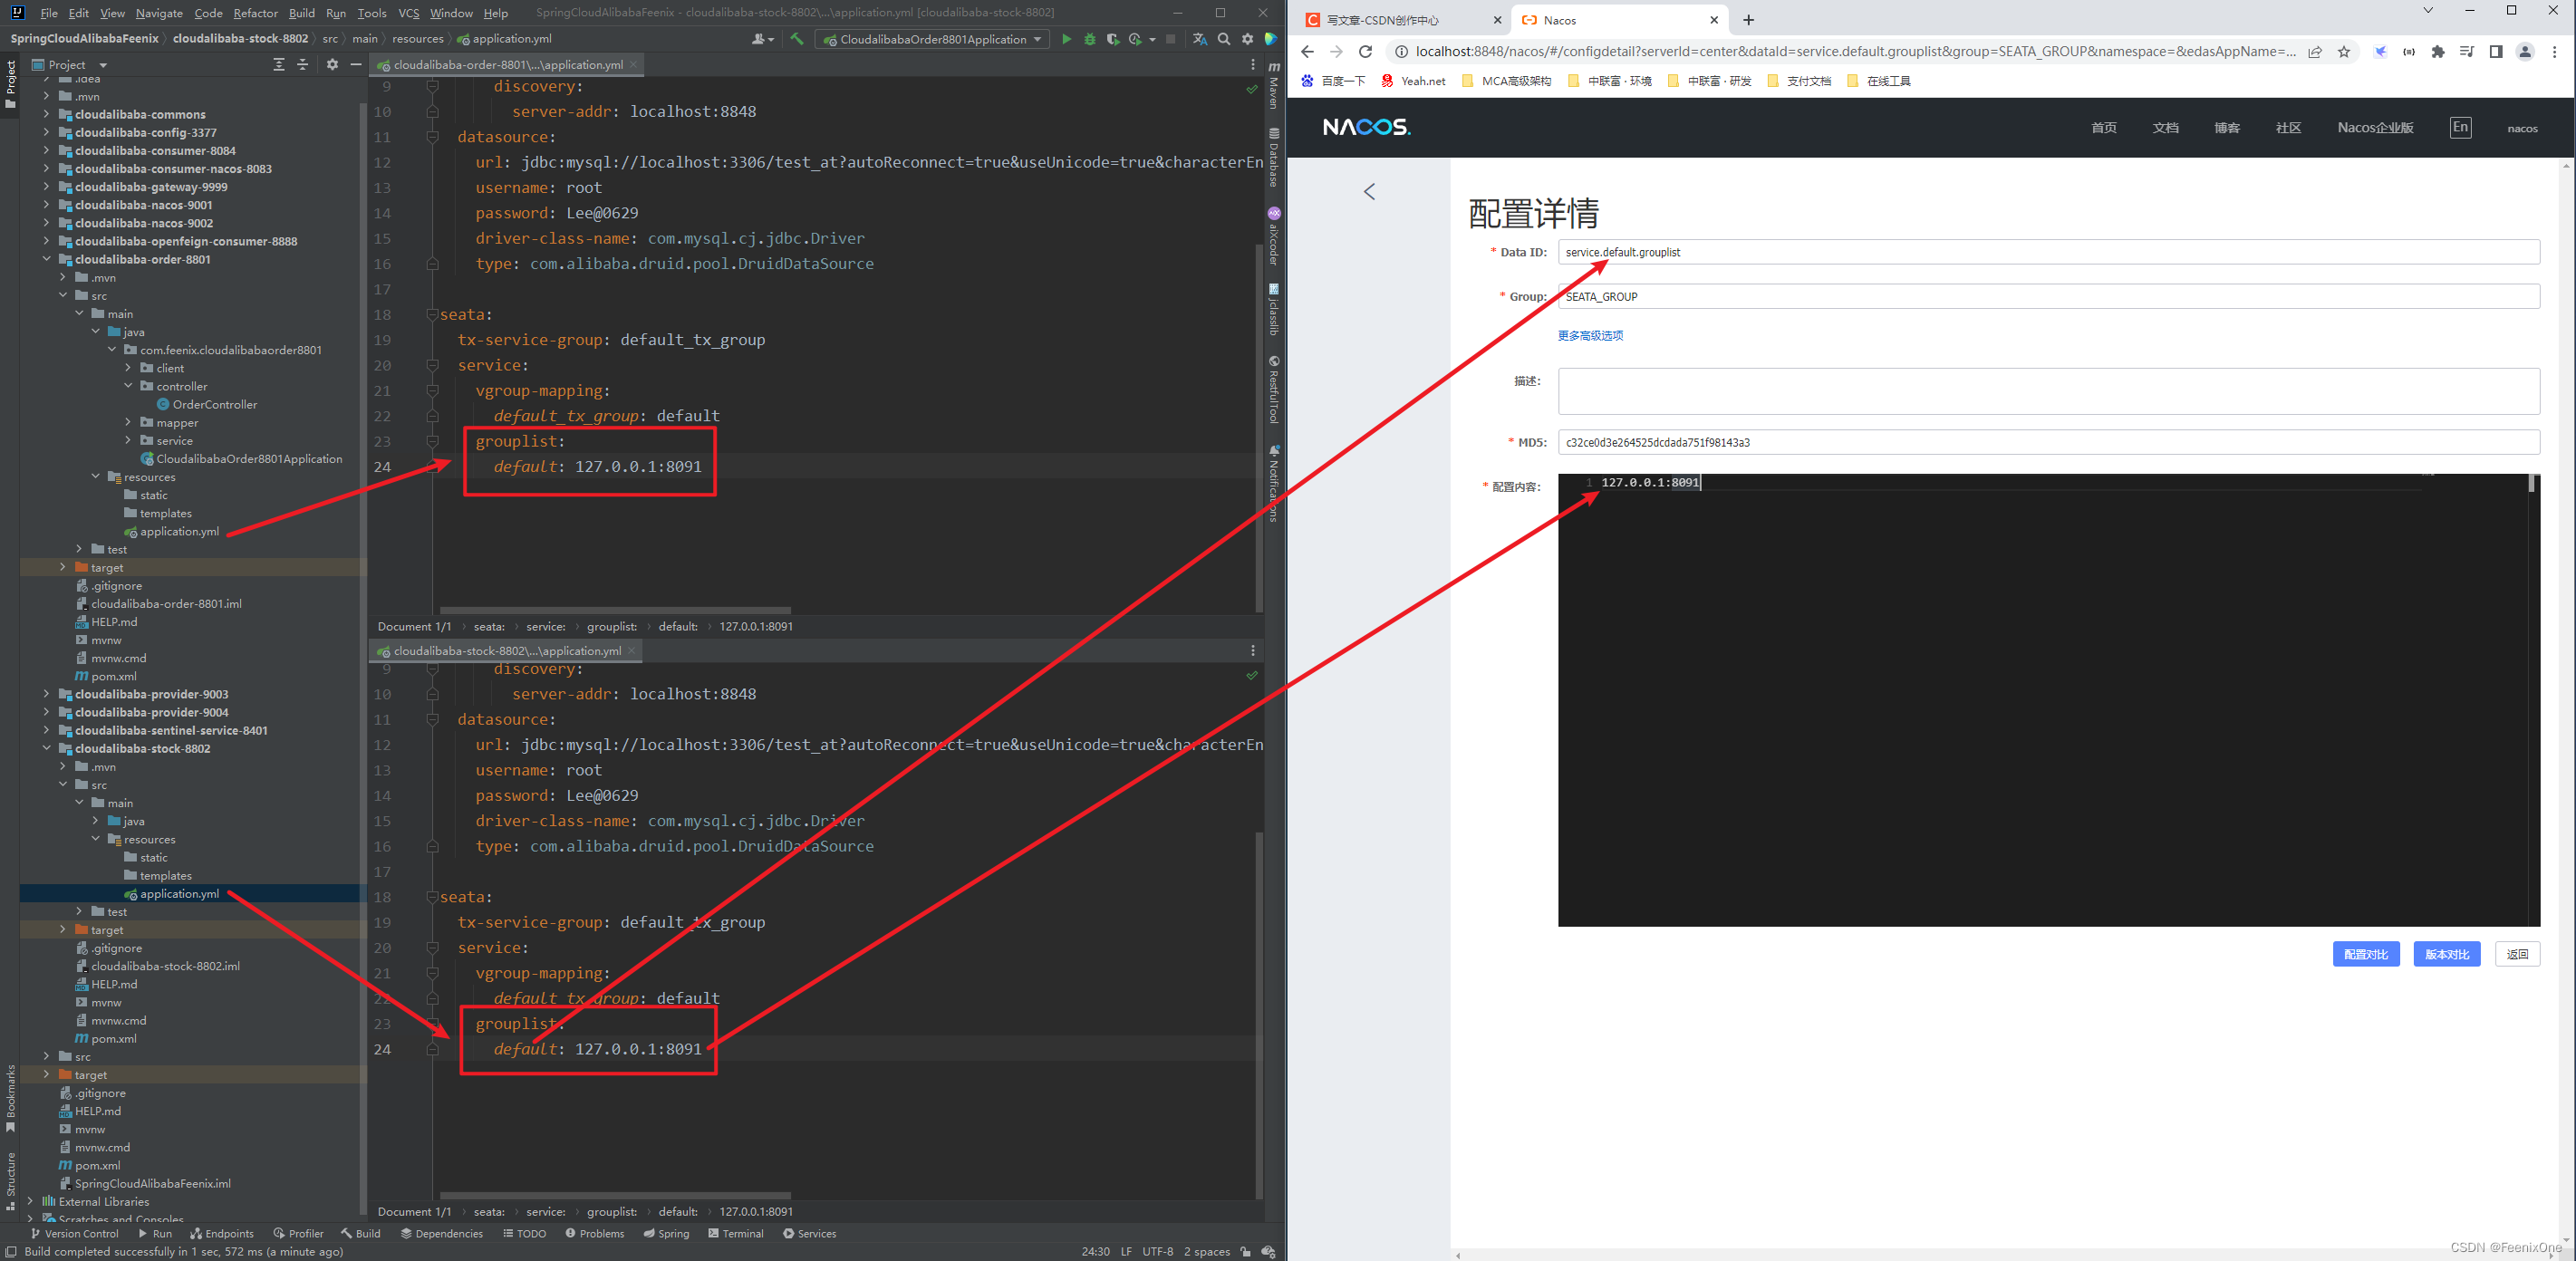Viewport: 2576px width, 1261px height.
Task: Click the upper editor horizontal scrollbar
Action: (615, 609)
